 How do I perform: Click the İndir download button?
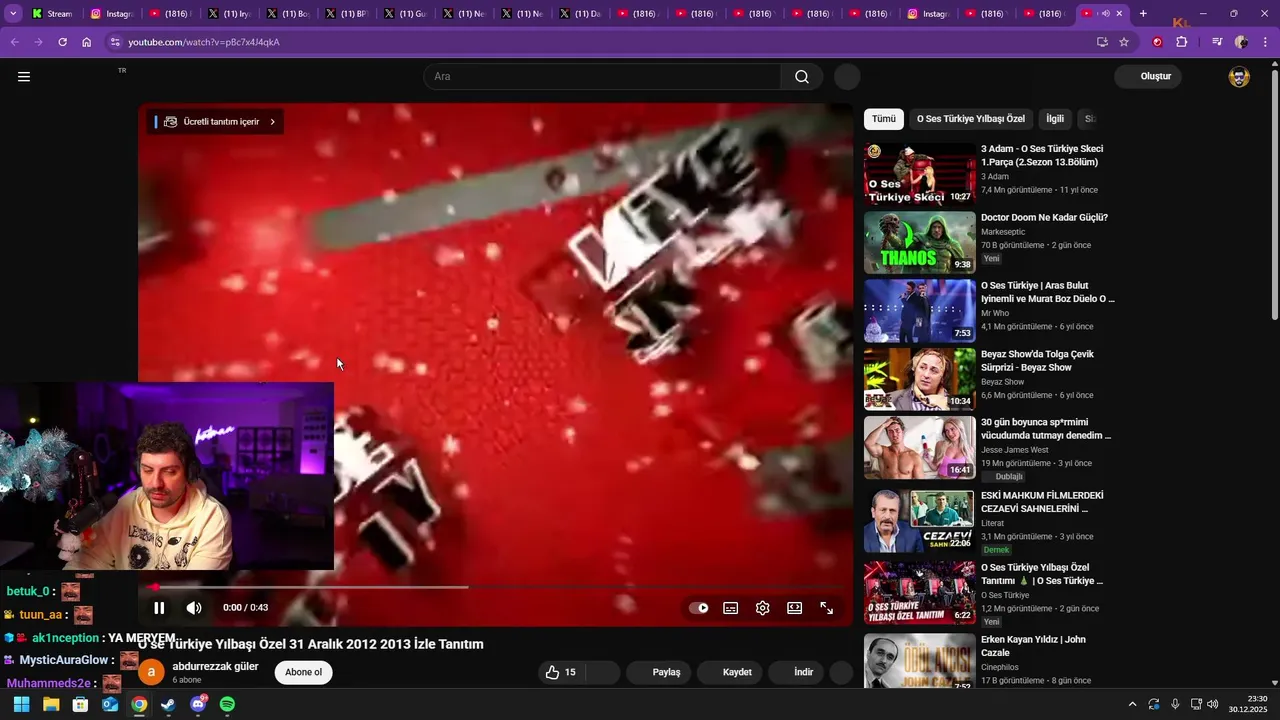click(796, 672)
